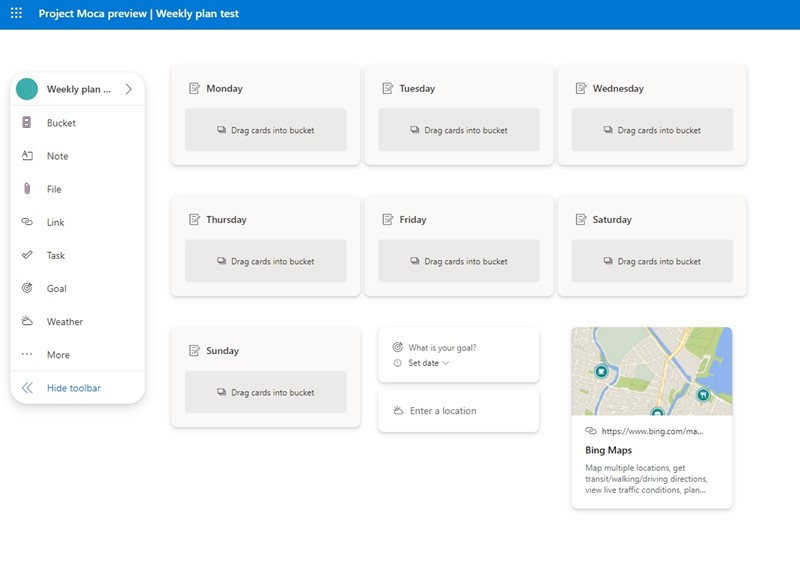Click the bing.com maps URL link
Image resolution: width=800 pixels, height=568 pixels.
click(x=652, y=431)
